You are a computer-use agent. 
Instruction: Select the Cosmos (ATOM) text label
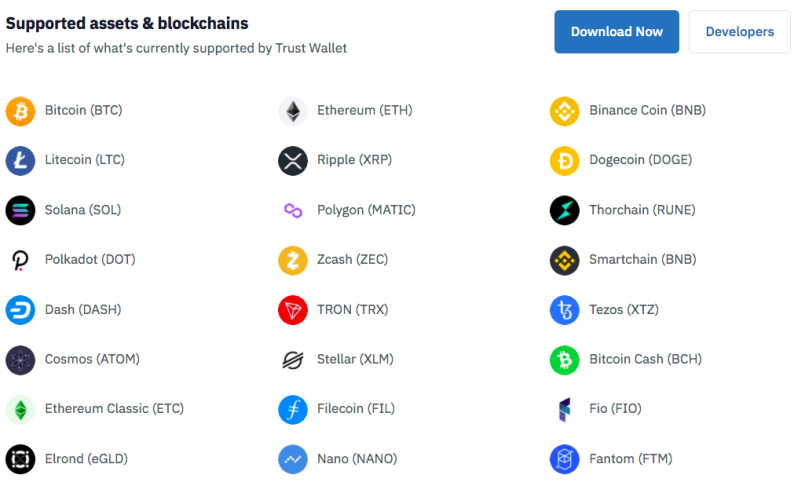coord(92,359)
